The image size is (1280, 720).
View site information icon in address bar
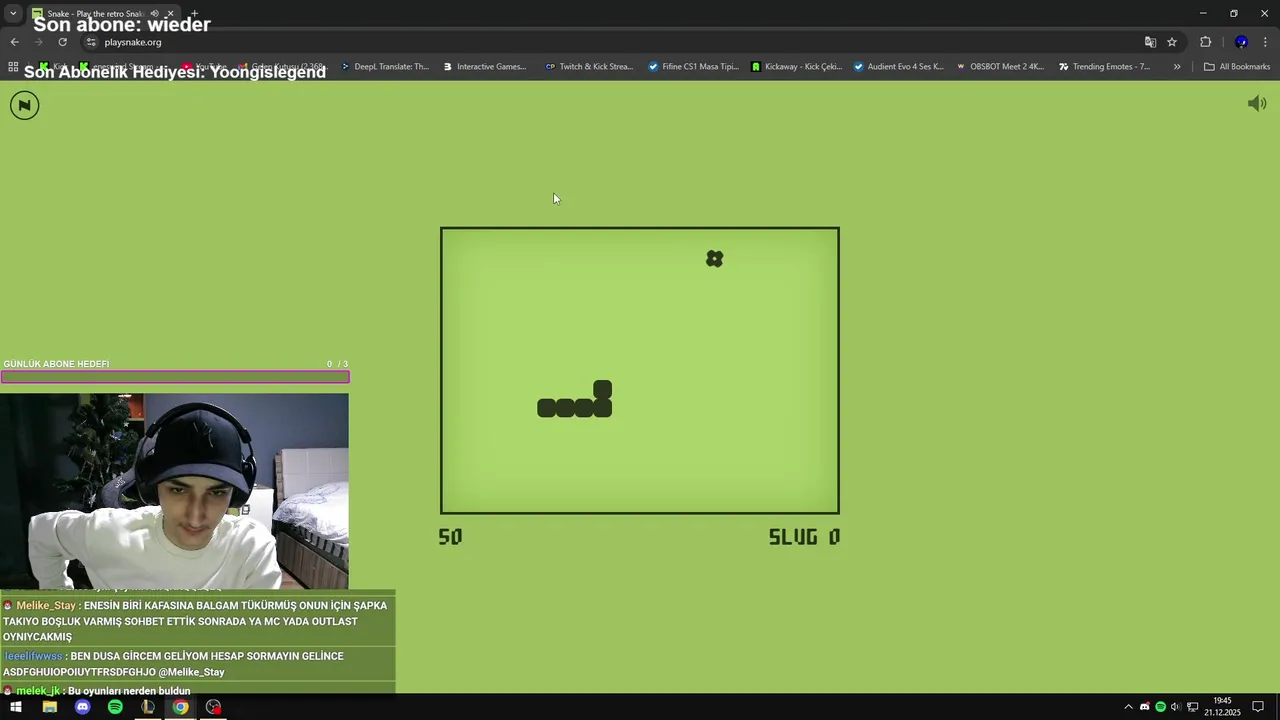tap(91, 42)
